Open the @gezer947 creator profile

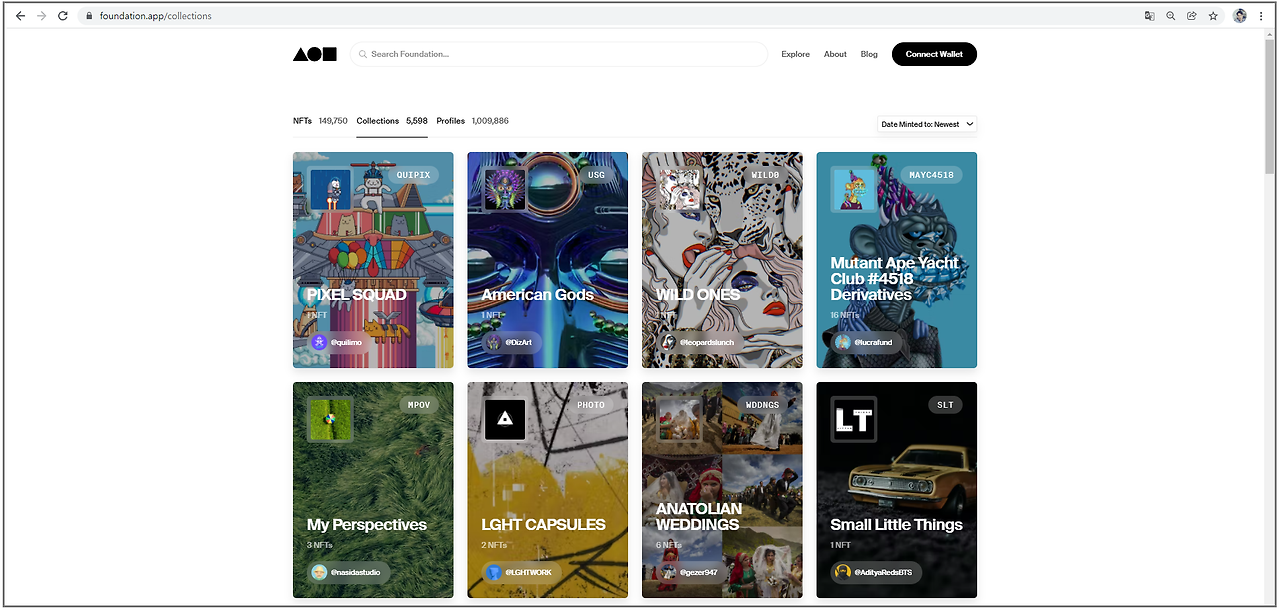coord(693,572)
